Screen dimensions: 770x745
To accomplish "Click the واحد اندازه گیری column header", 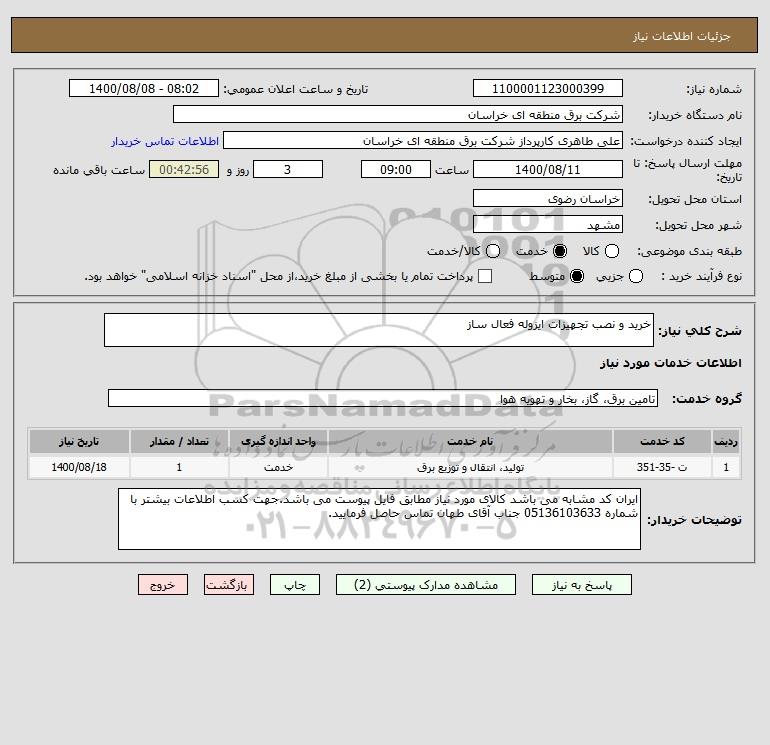I will (x=278, y=441).
